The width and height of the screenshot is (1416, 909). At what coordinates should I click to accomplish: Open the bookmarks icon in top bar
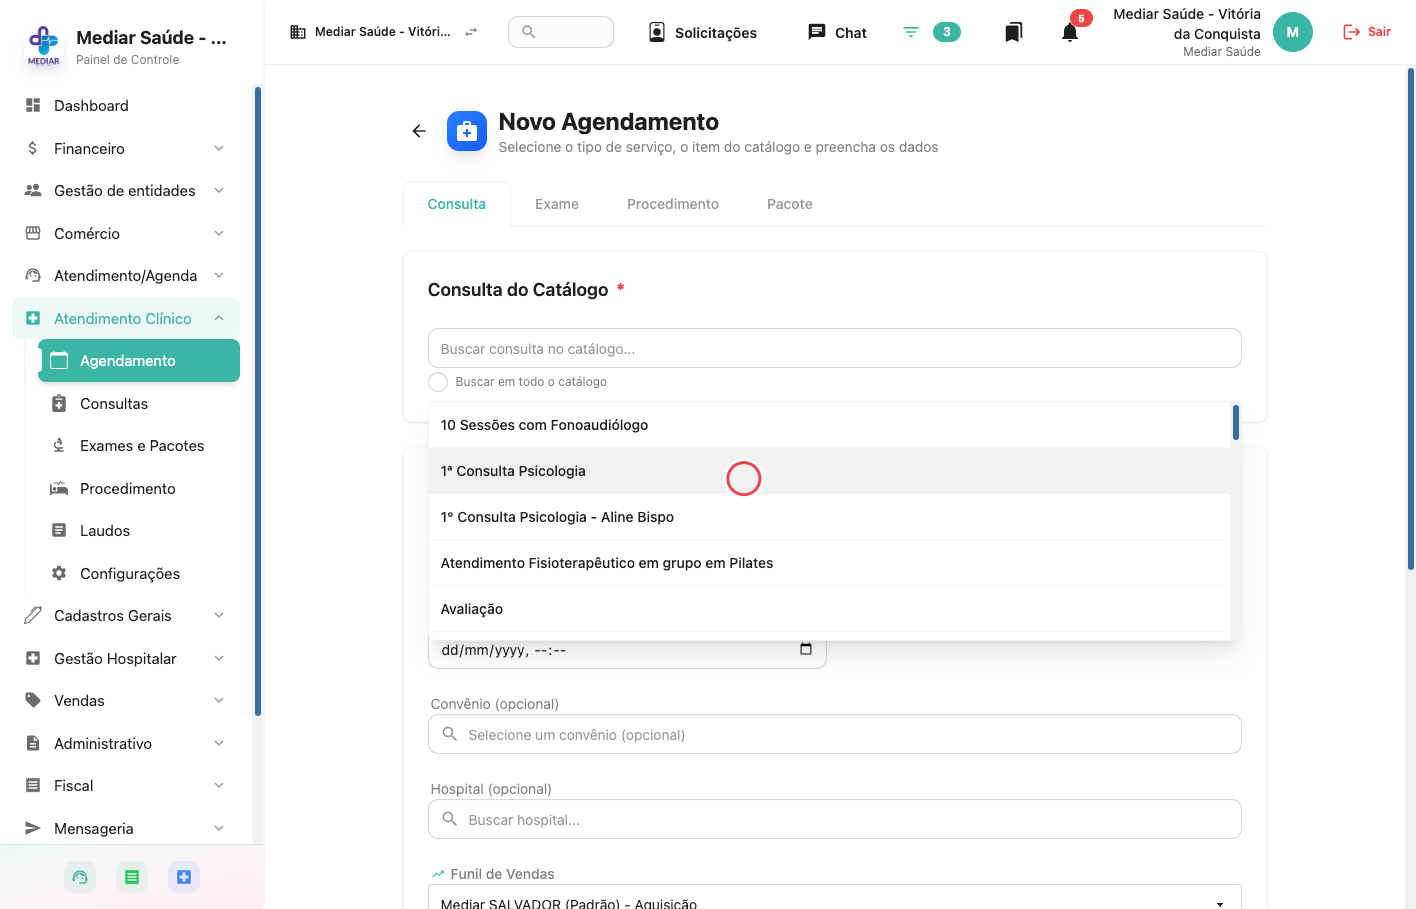[1013, 32]
